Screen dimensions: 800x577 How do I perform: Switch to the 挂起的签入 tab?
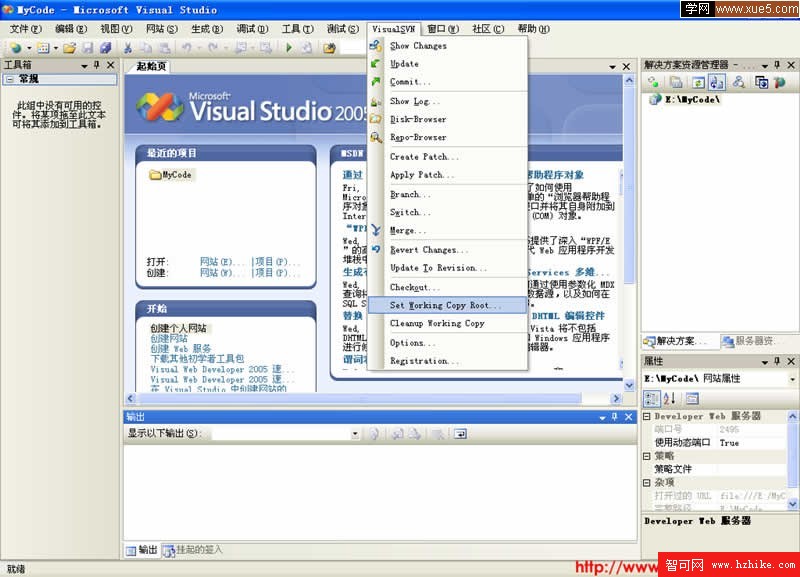193,549
